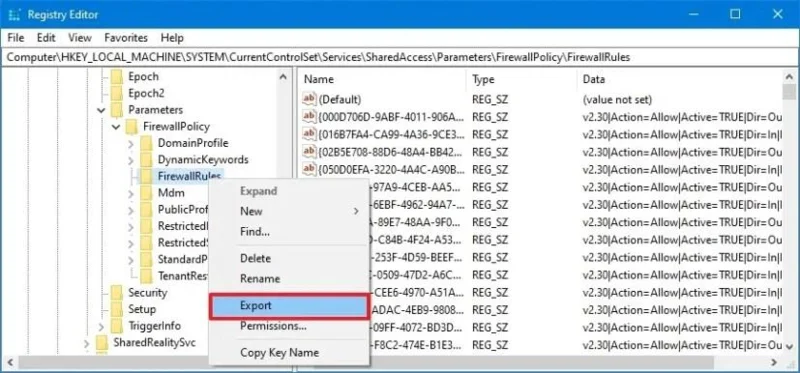This screenshot has width=800, height=373.
Task: Click the Mdm folder icon
Action: coord(146,193)
